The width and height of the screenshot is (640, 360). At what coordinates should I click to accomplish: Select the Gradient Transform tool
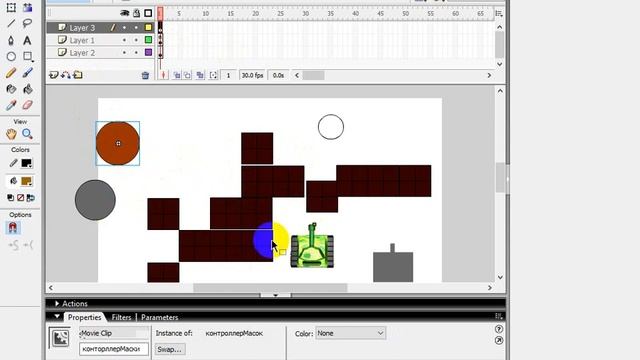click(x=27, y=7)
